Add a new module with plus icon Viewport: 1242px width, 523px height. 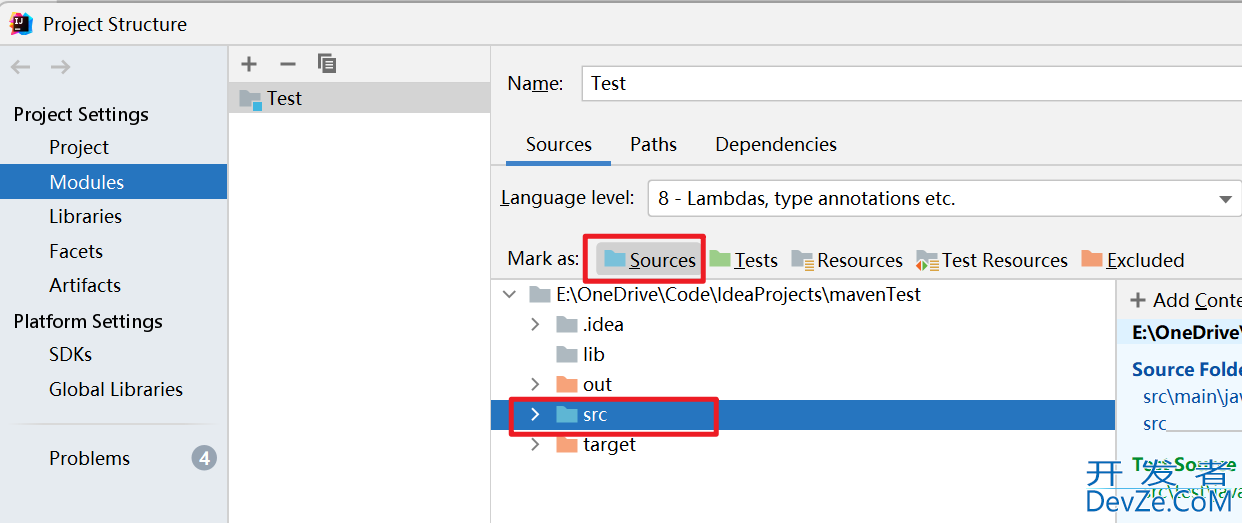[x=249, y=64]
